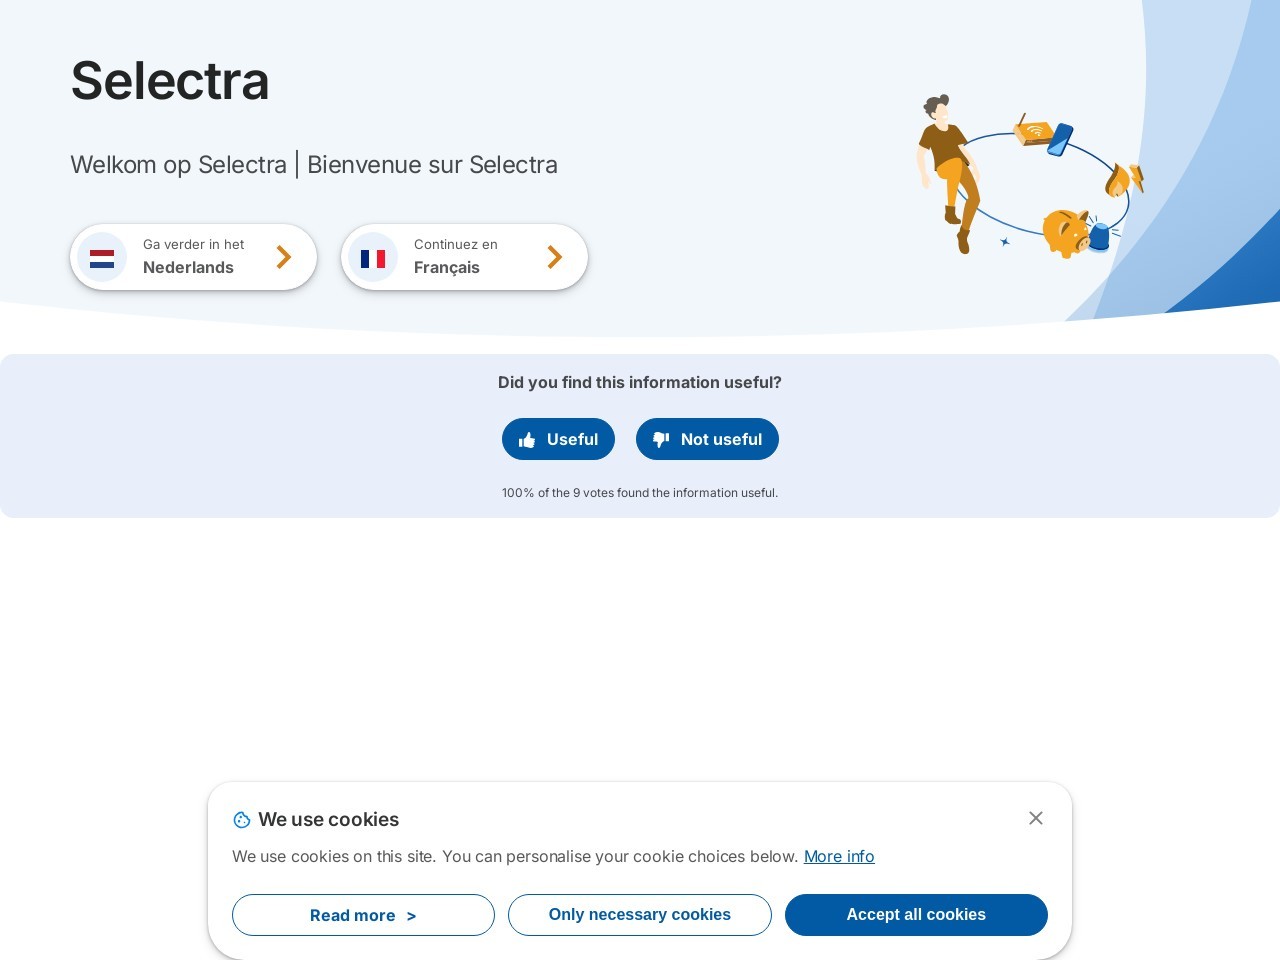Click the French flag icon
Screen dimensions: 1280x960
pos(373,258)
